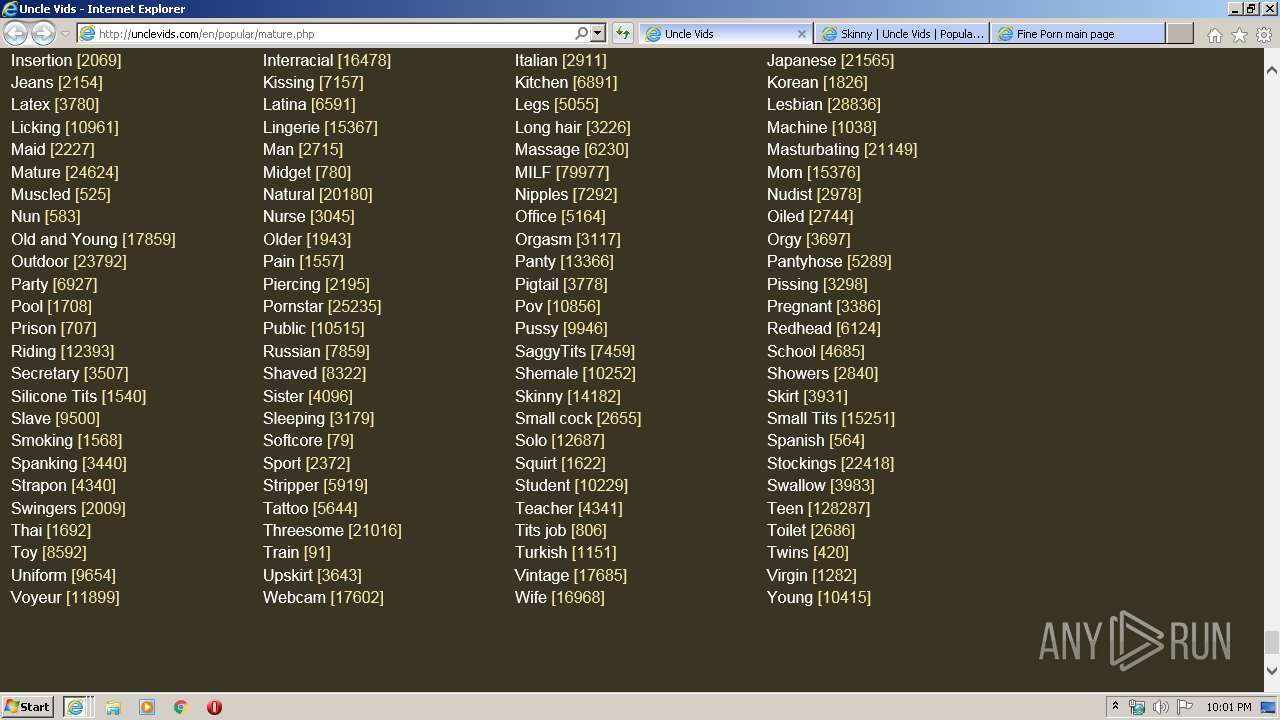Open the Windows Start menu

tap(28, 706)
